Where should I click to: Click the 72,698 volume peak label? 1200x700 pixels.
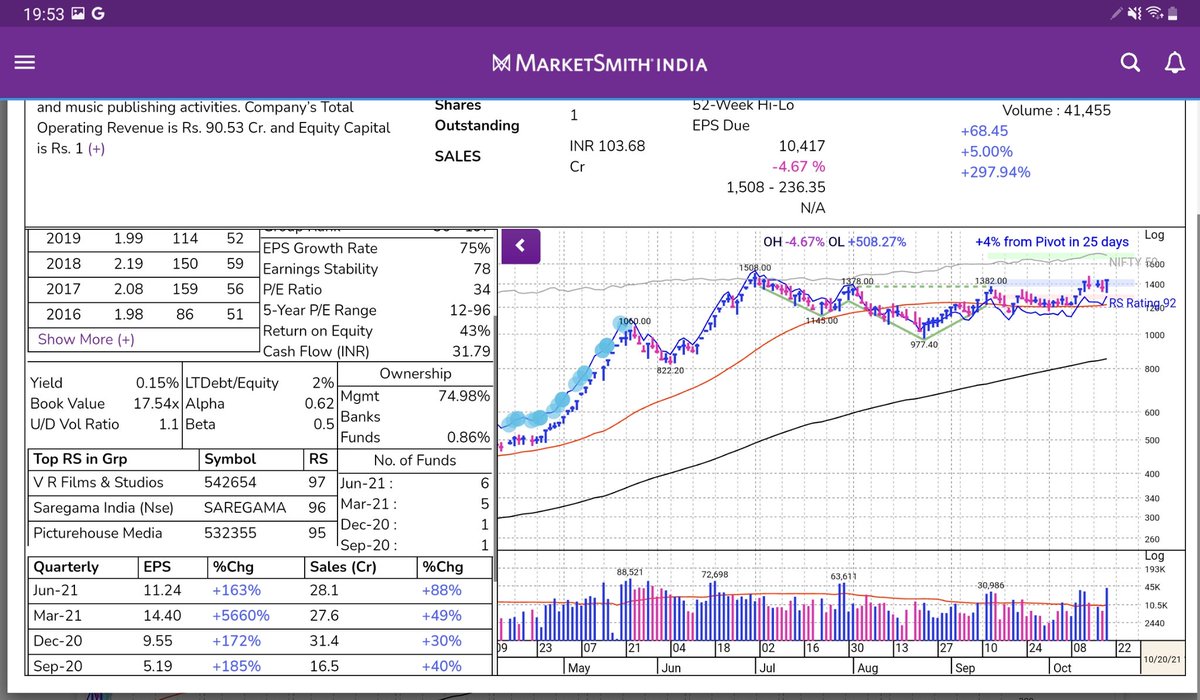pos(715,574)
